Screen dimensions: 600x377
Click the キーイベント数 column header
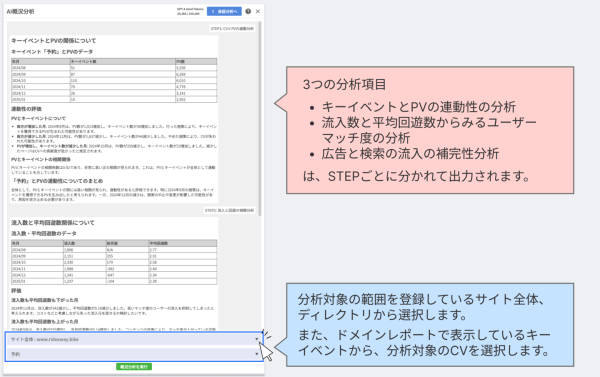[x=122, y=61]
